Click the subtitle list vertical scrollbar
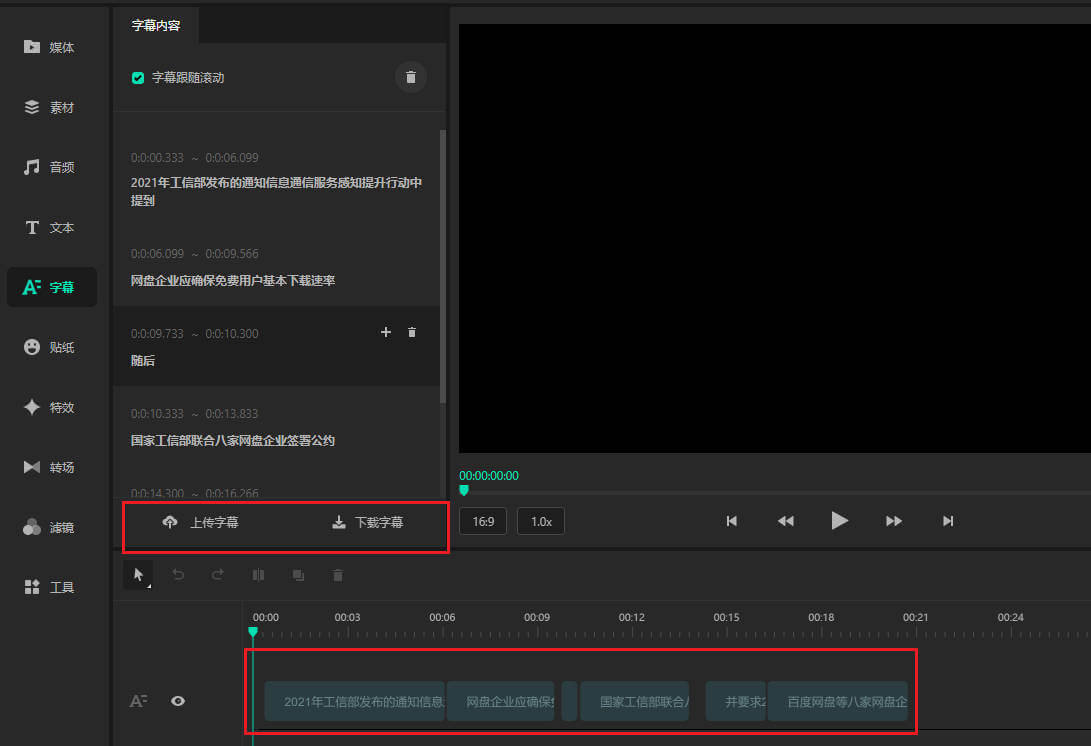The width and height of the screenshot is (1091, 746). 443,267
